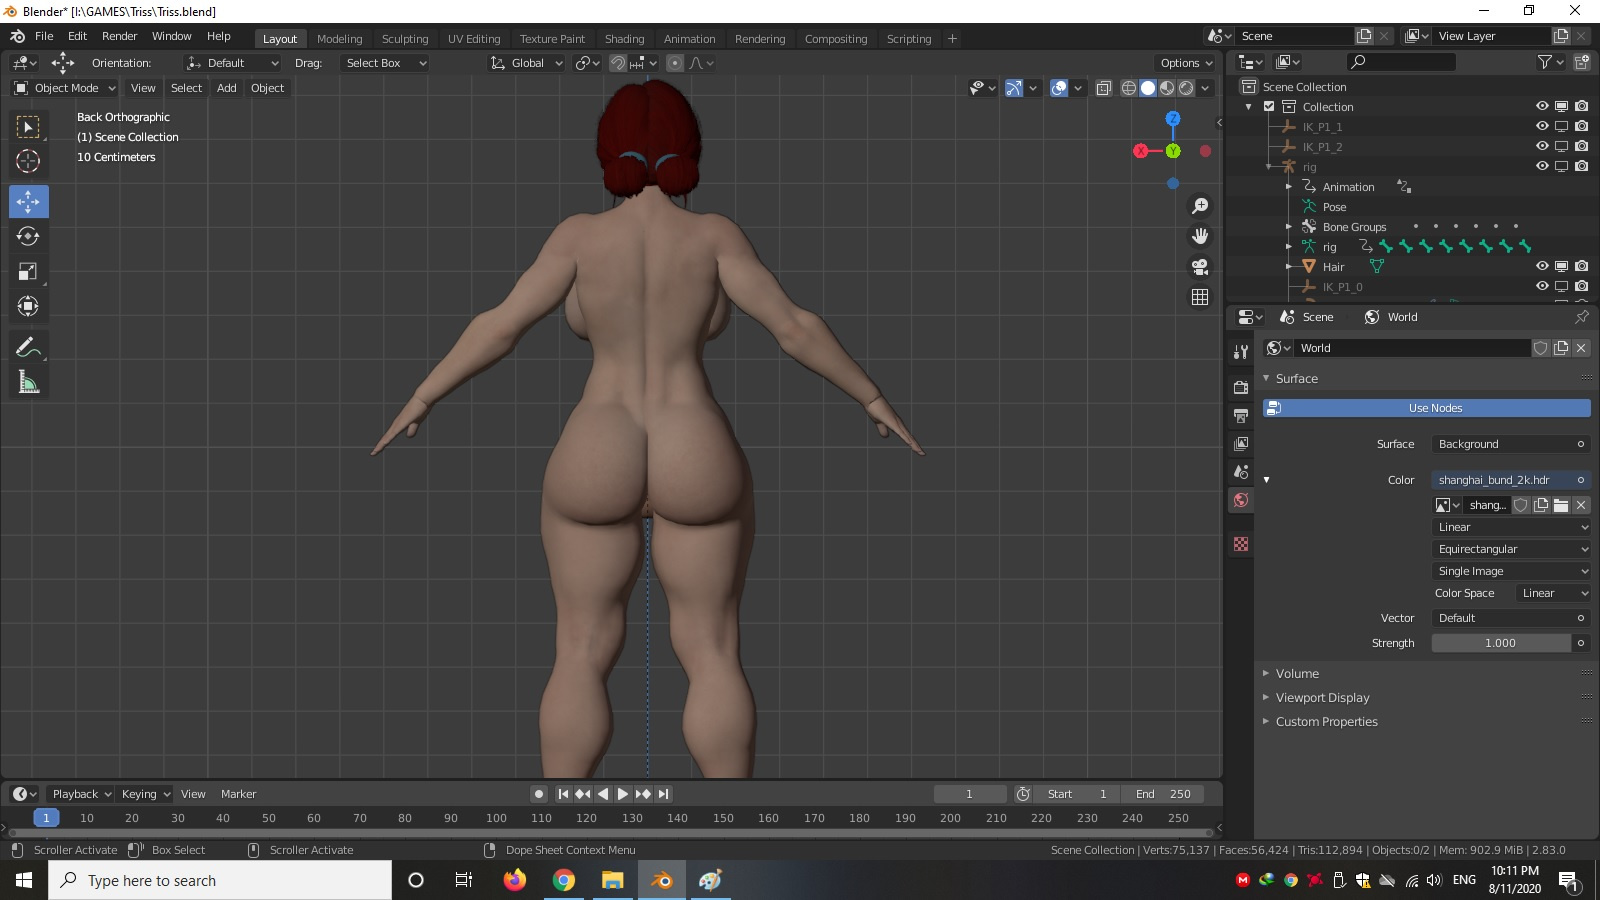Adjust the Strength 1.000 slider
Screen dimensions: 1600x900
1501,643
